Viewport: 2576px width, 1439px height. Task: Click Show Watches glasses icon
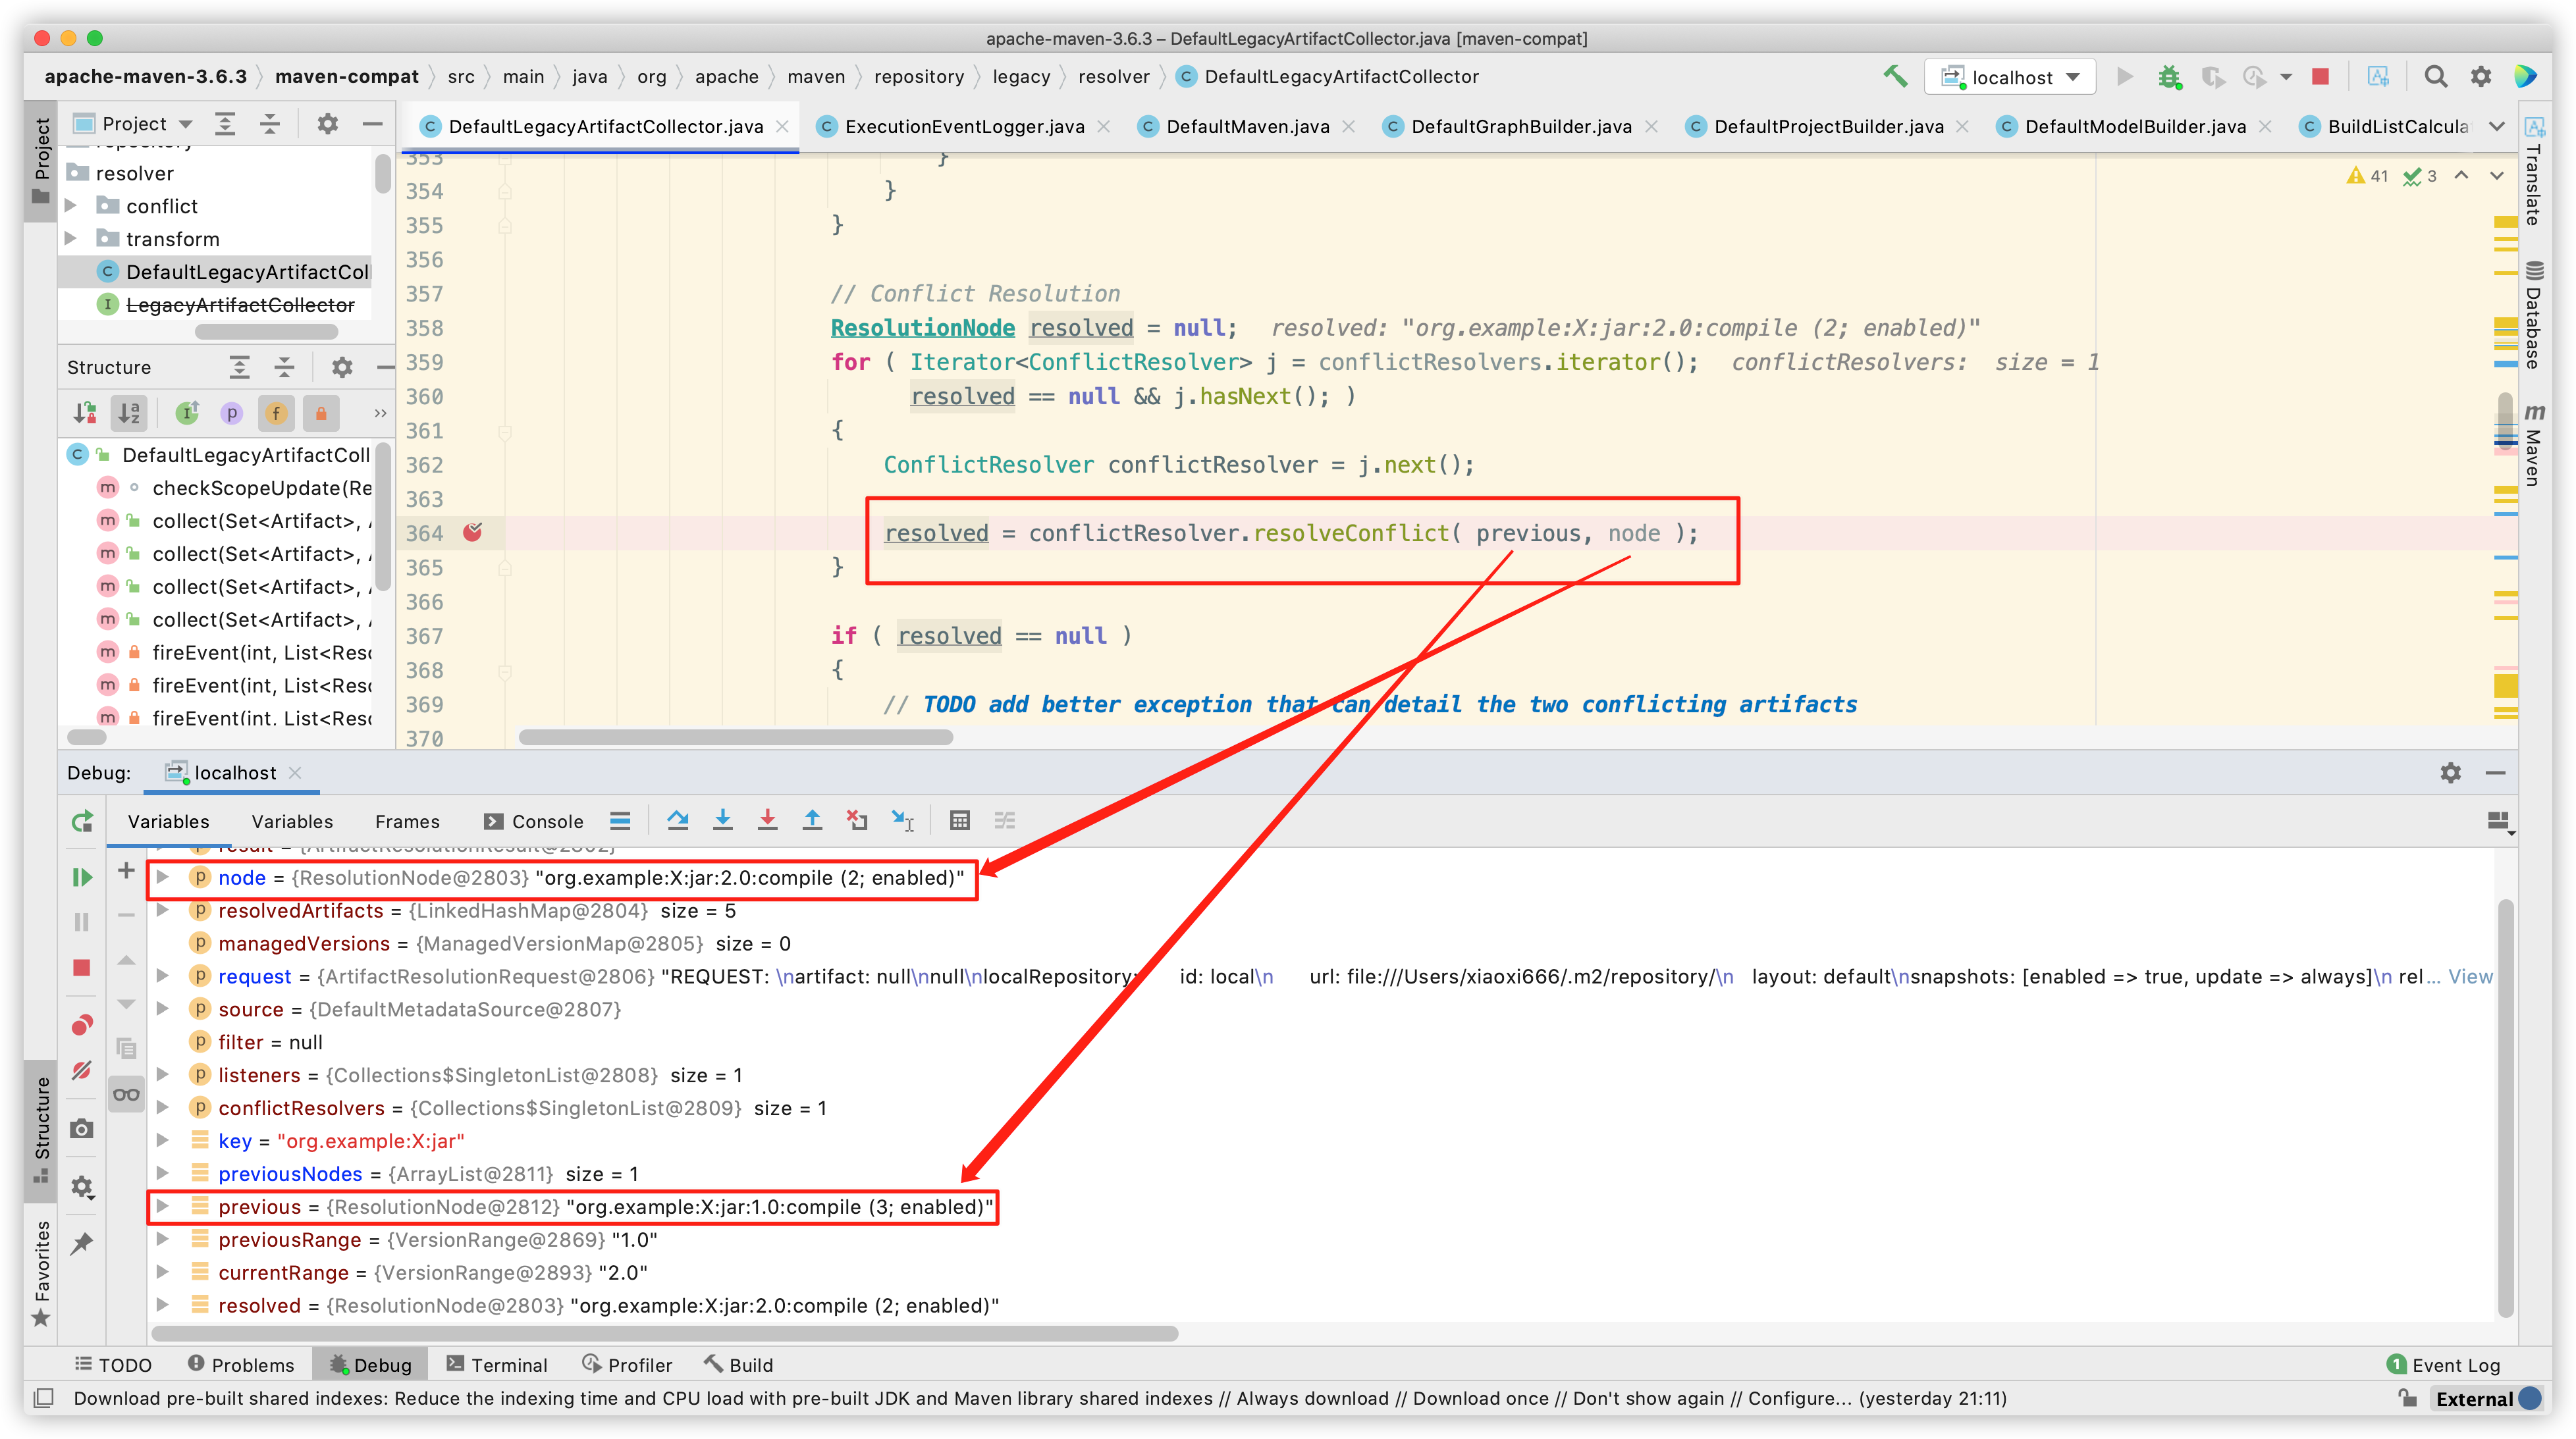[x=126, y=1094]
